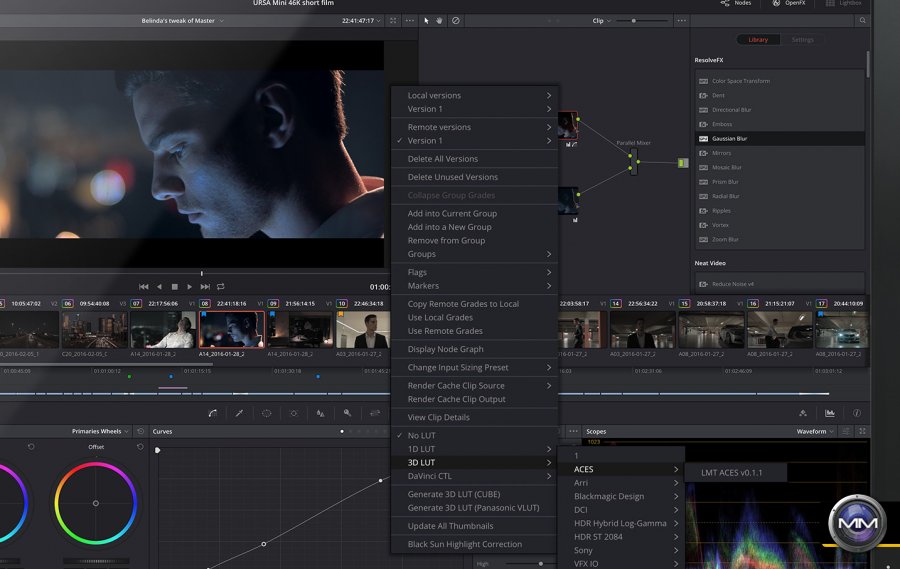
Task: Open Scopes three-dot options menu
Action: [x=573, y=431]
